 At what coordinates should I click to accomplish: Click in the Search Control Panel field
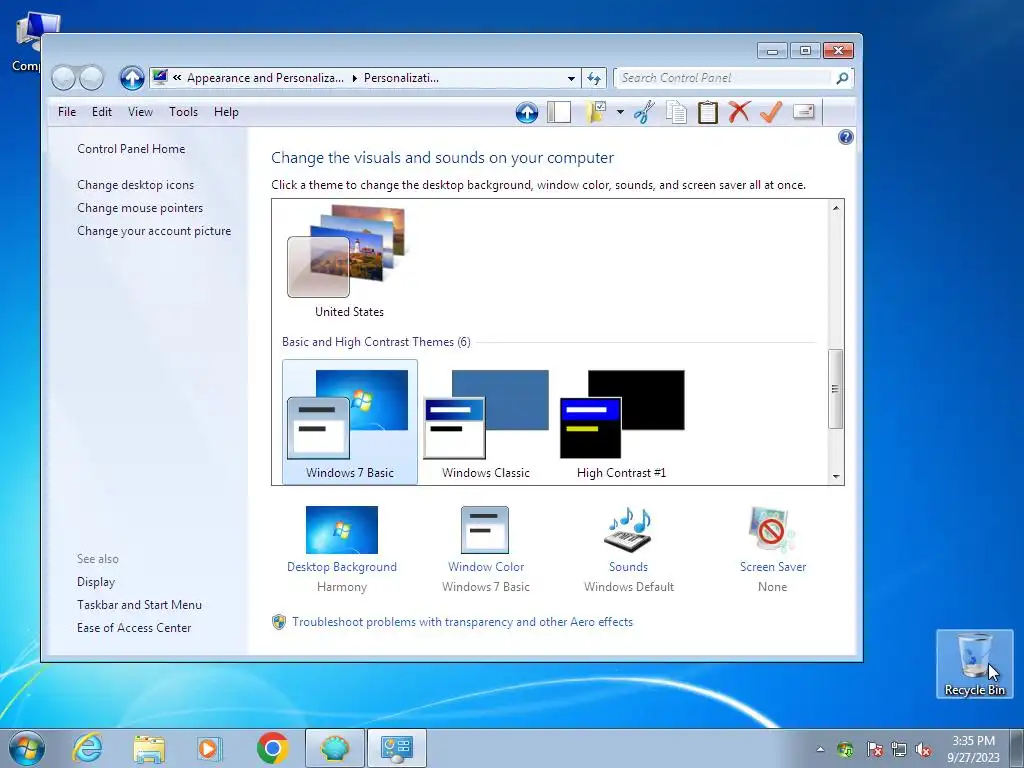pos(725,78)
